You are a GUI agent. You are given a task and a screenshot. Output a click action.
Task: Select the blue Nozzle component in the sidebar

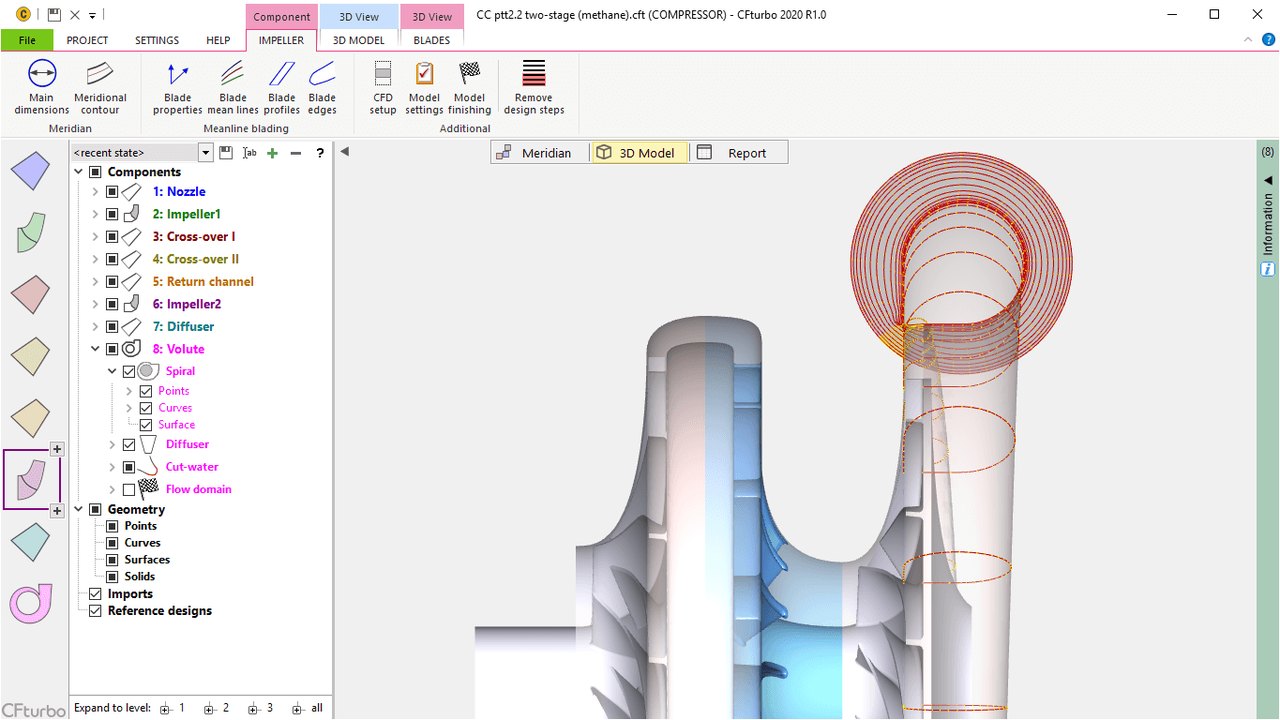click(31, 171)
